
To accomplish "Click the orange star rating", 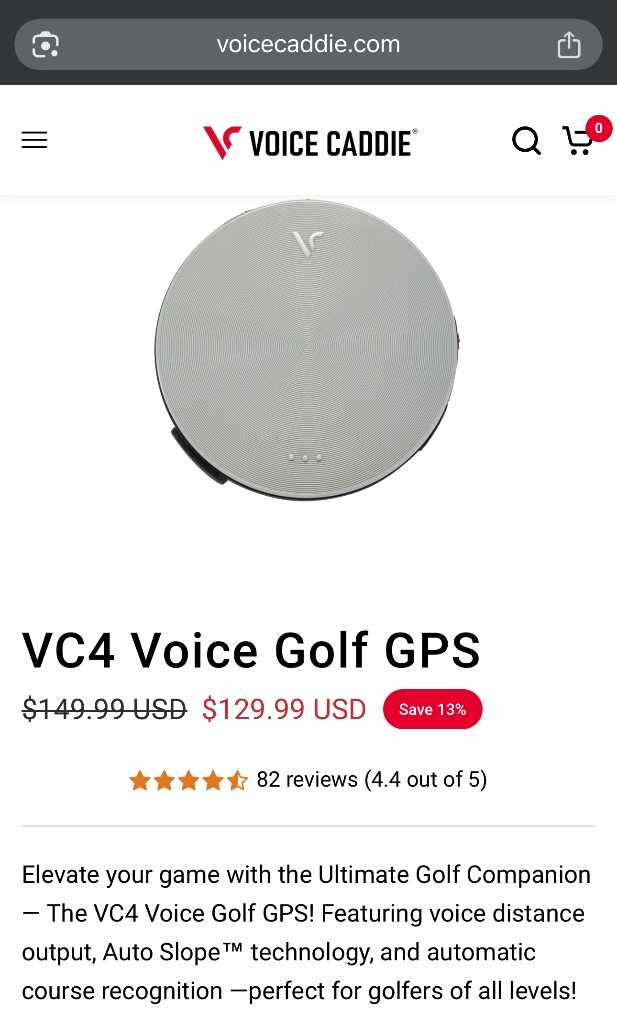I will pyautogui.click(x=188, y=780).
